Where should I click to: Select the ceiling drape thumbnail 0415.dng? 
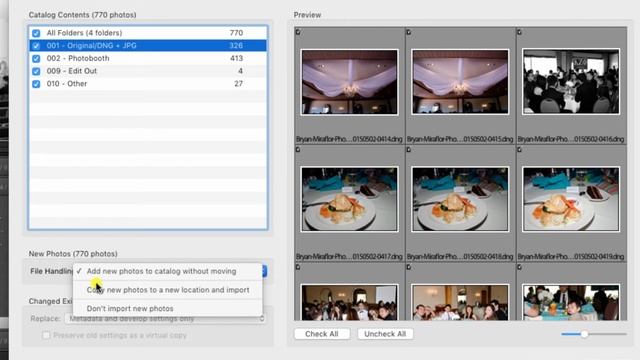pyautogui.click(x=460, y=82)
